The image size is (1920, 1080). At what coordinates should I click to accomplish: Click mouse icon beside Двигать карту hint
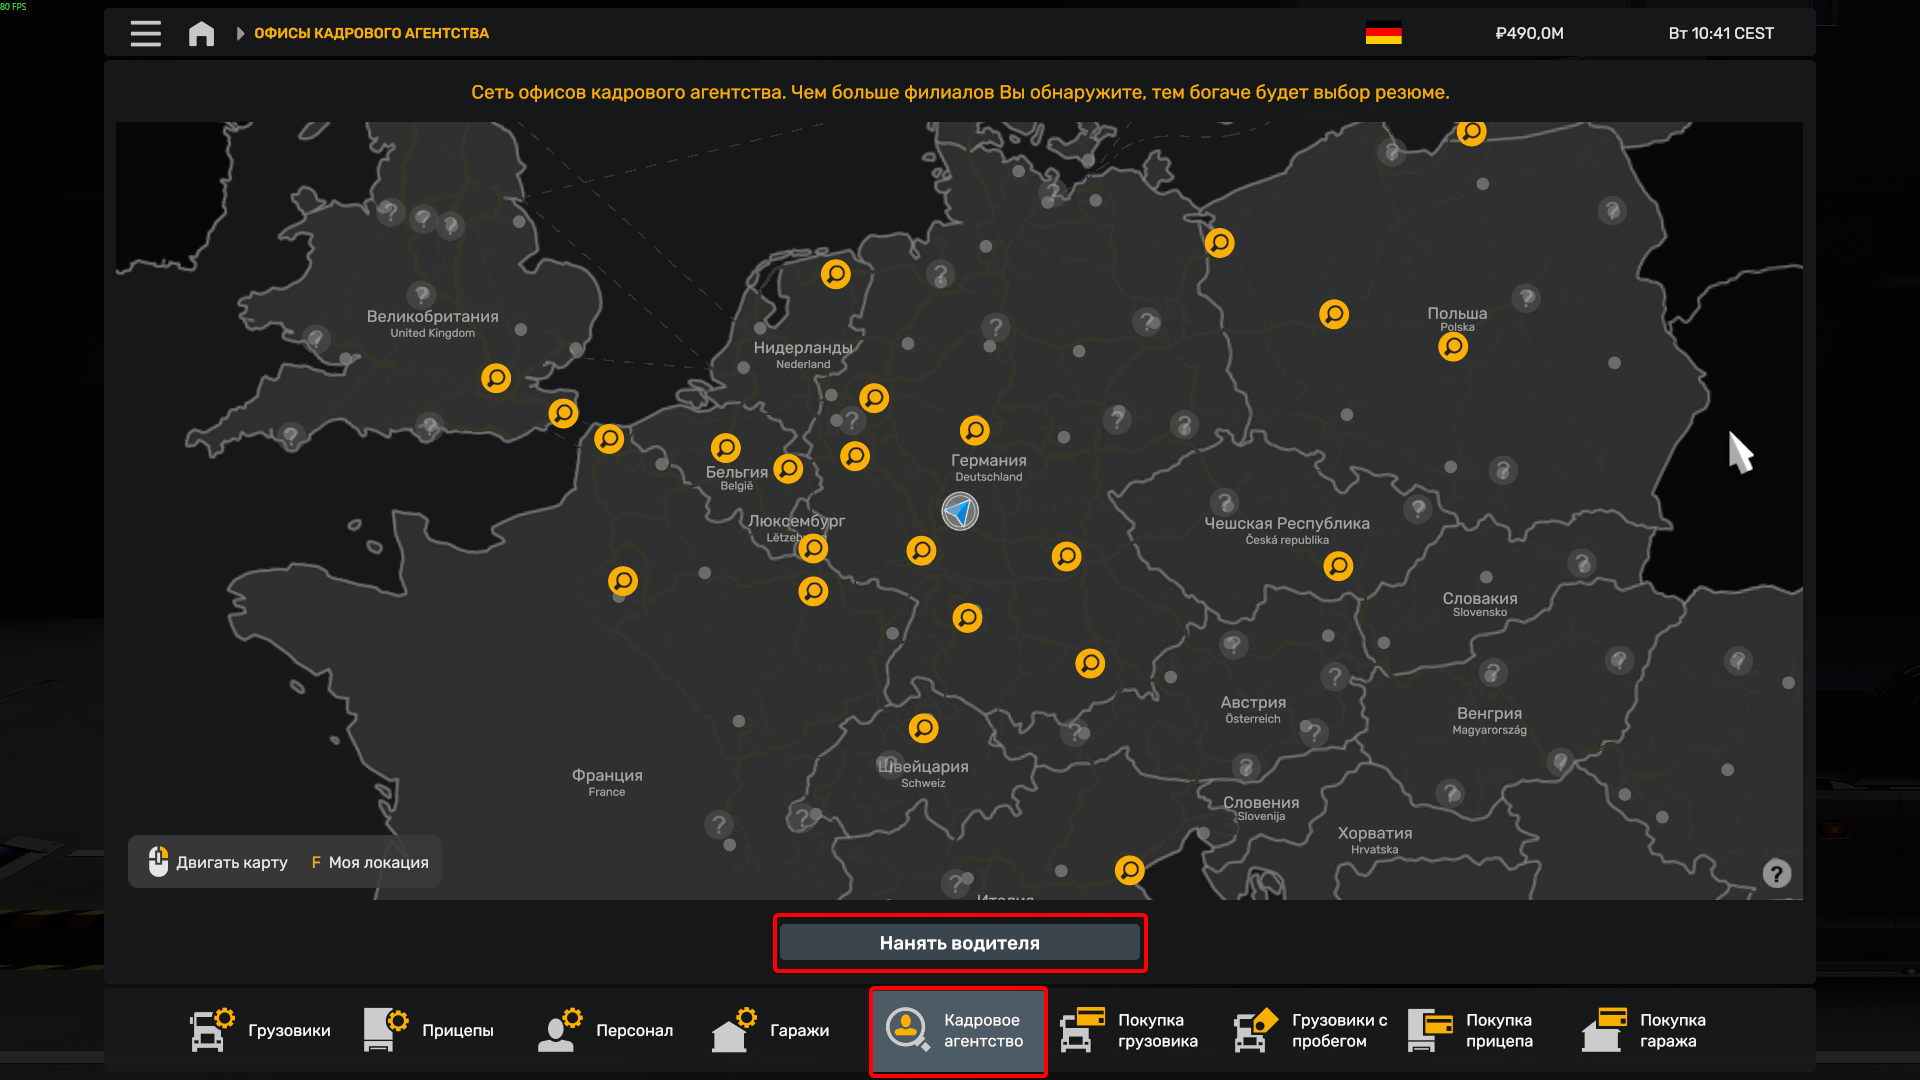[158, 861]
